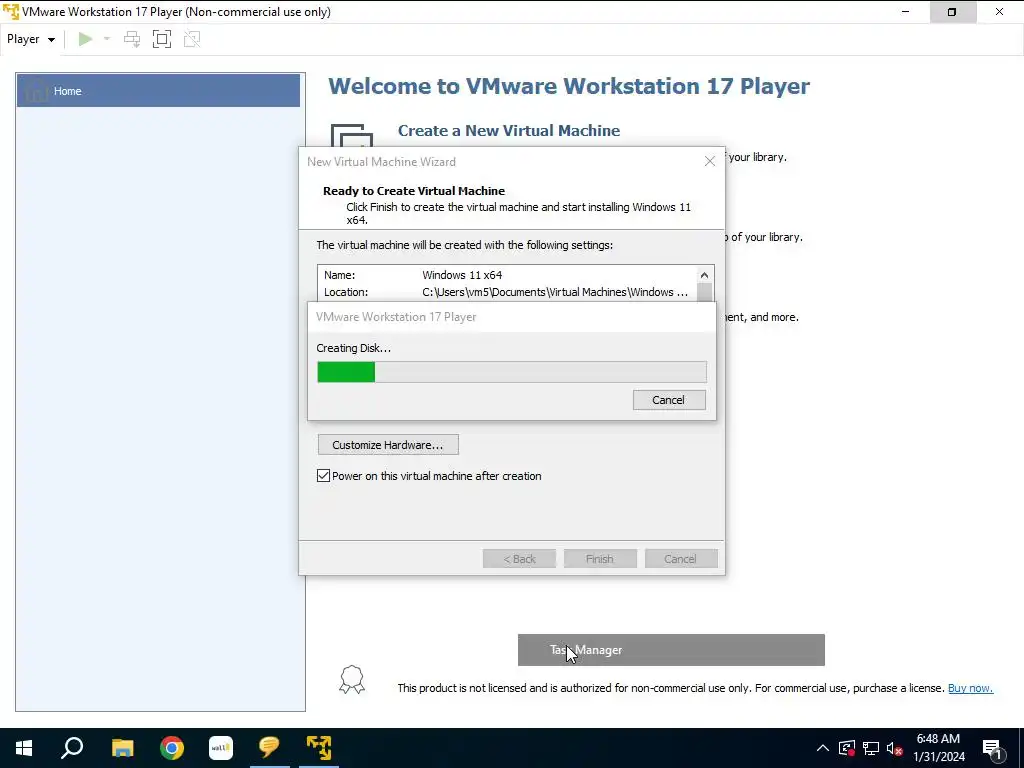Click the Creating Disk progress bar

(x=511, y=372)
